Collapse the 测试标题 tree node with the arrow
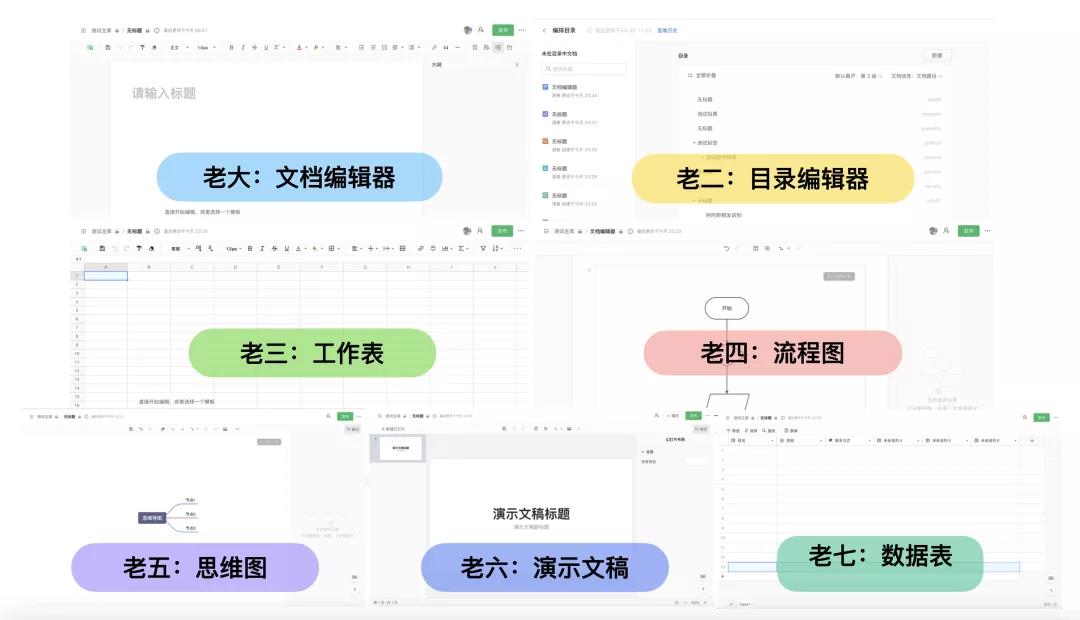The image size is (1080, 620). (694, 143)
